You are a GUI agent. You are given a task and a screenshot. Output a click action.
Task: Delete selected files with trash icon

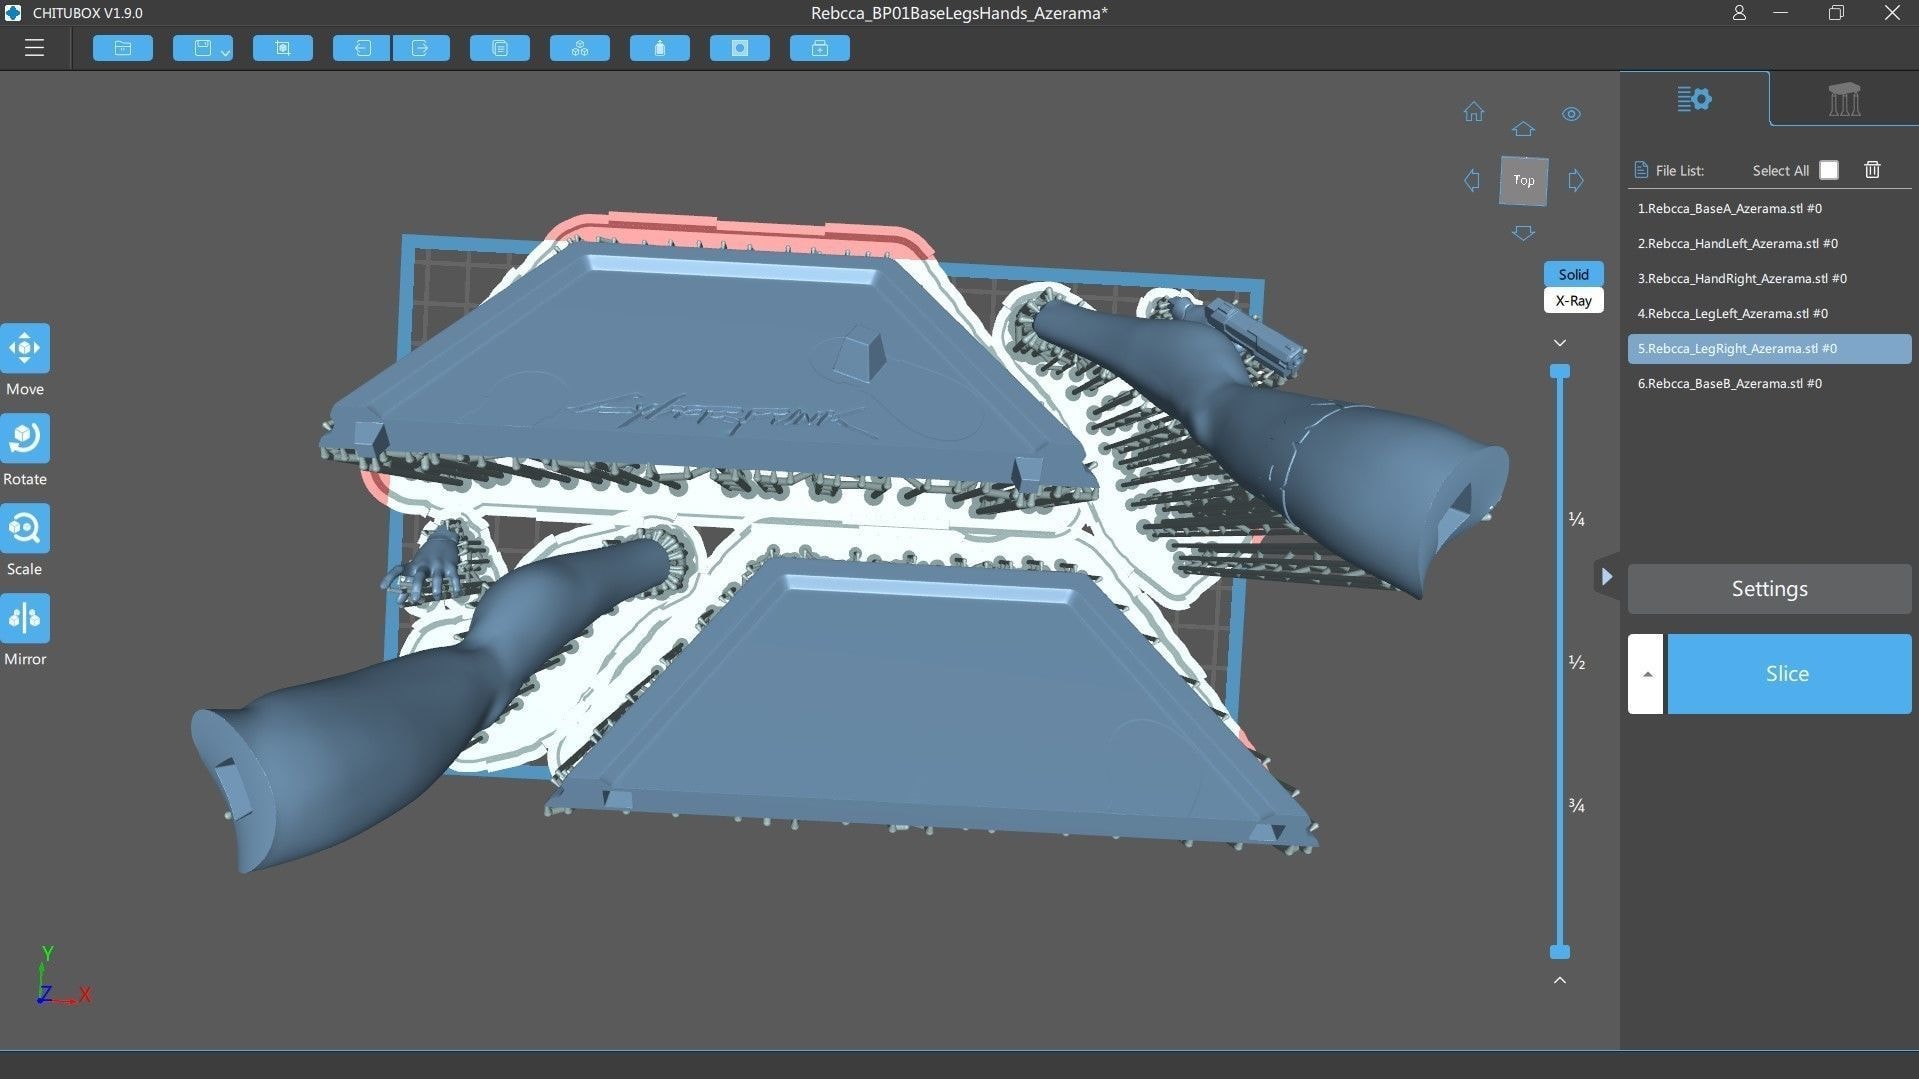[1872, 170]
